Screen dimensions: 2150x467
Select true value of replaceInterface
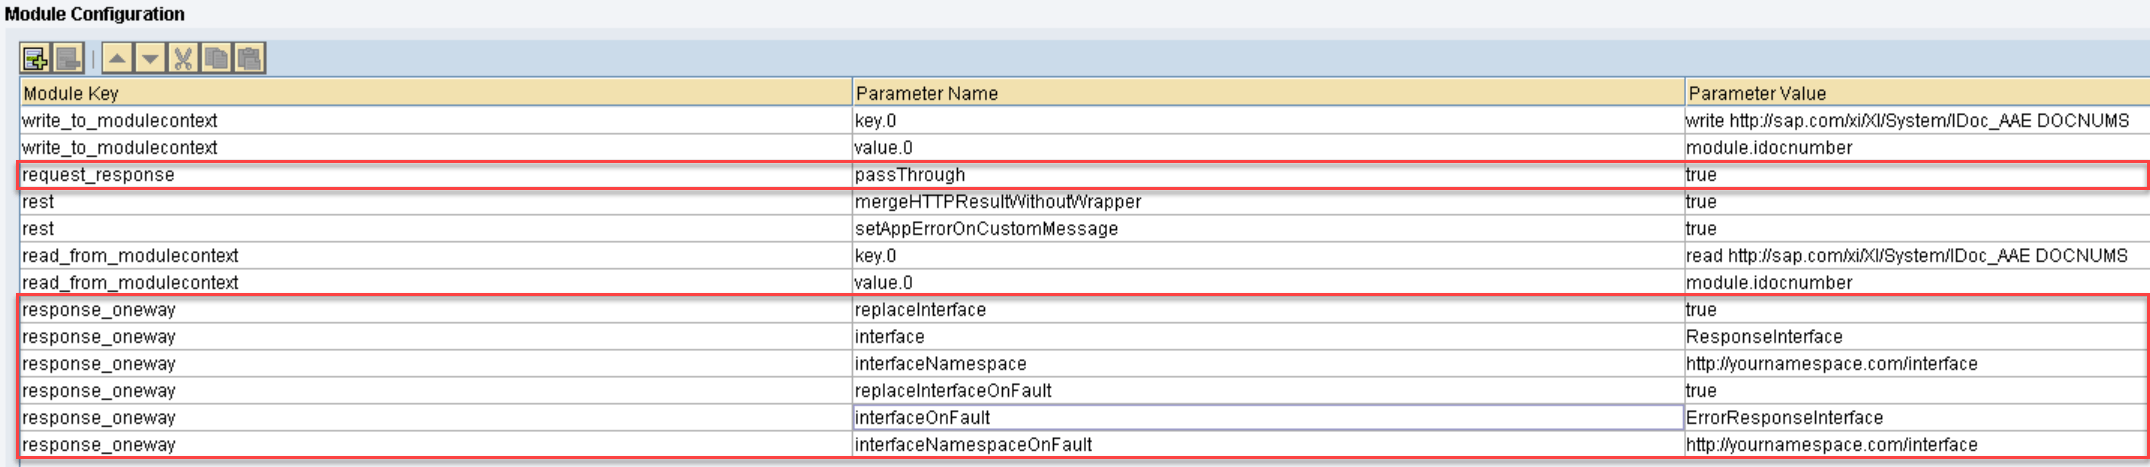1917,310
